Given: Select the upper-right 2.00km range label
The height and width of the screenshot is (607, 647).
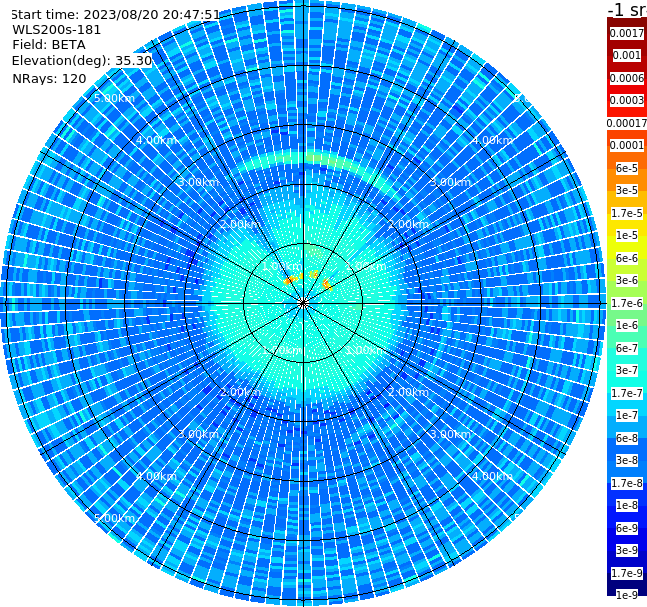Looking at the screenshot, I should pyautogui.click(x=408, y=224).
